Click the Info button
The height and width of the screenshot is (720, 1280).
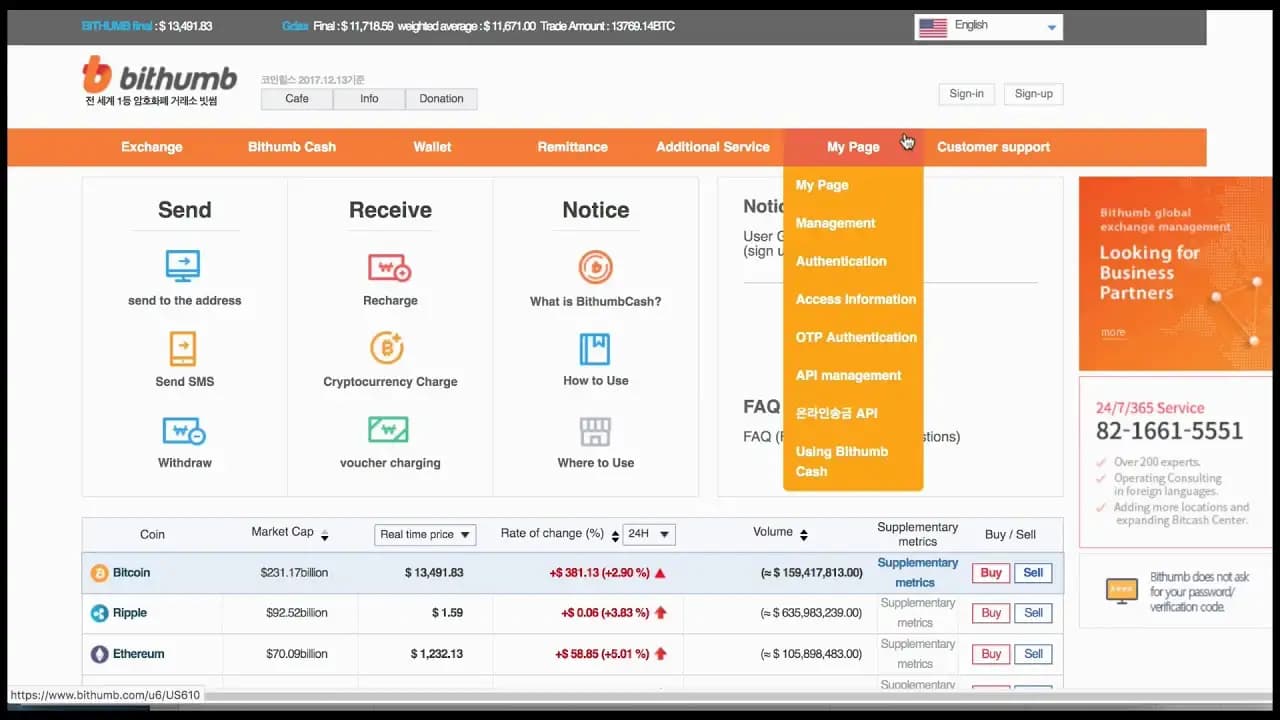tap(369, 99)
